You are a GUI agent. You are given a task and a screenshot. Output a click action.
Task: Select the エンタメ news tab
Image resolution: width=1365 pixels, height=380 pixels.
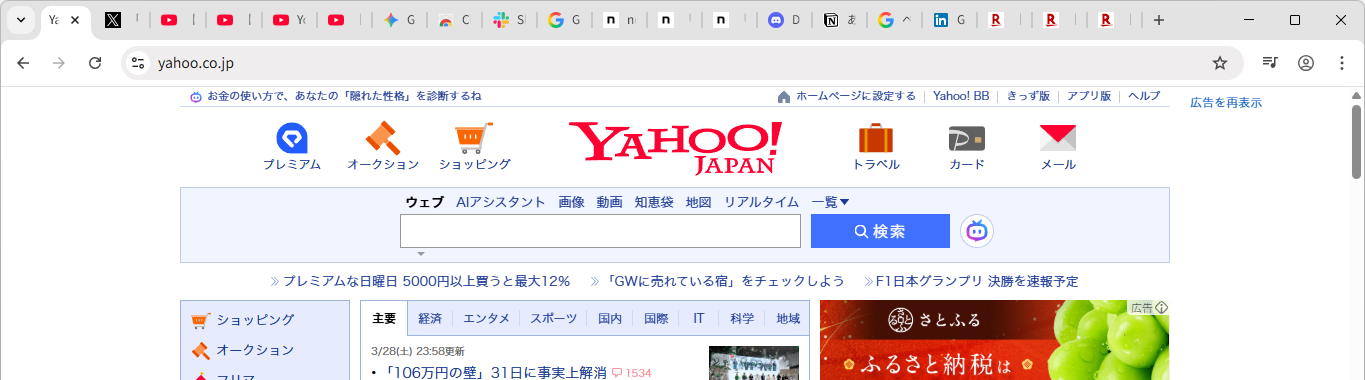(485, 319)
